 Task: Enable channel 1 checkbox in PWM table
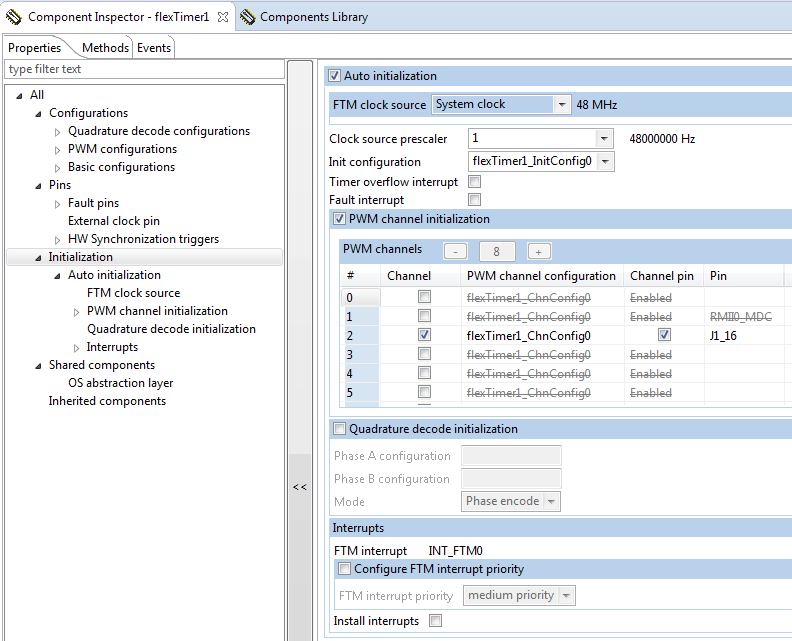pos(424,316)
